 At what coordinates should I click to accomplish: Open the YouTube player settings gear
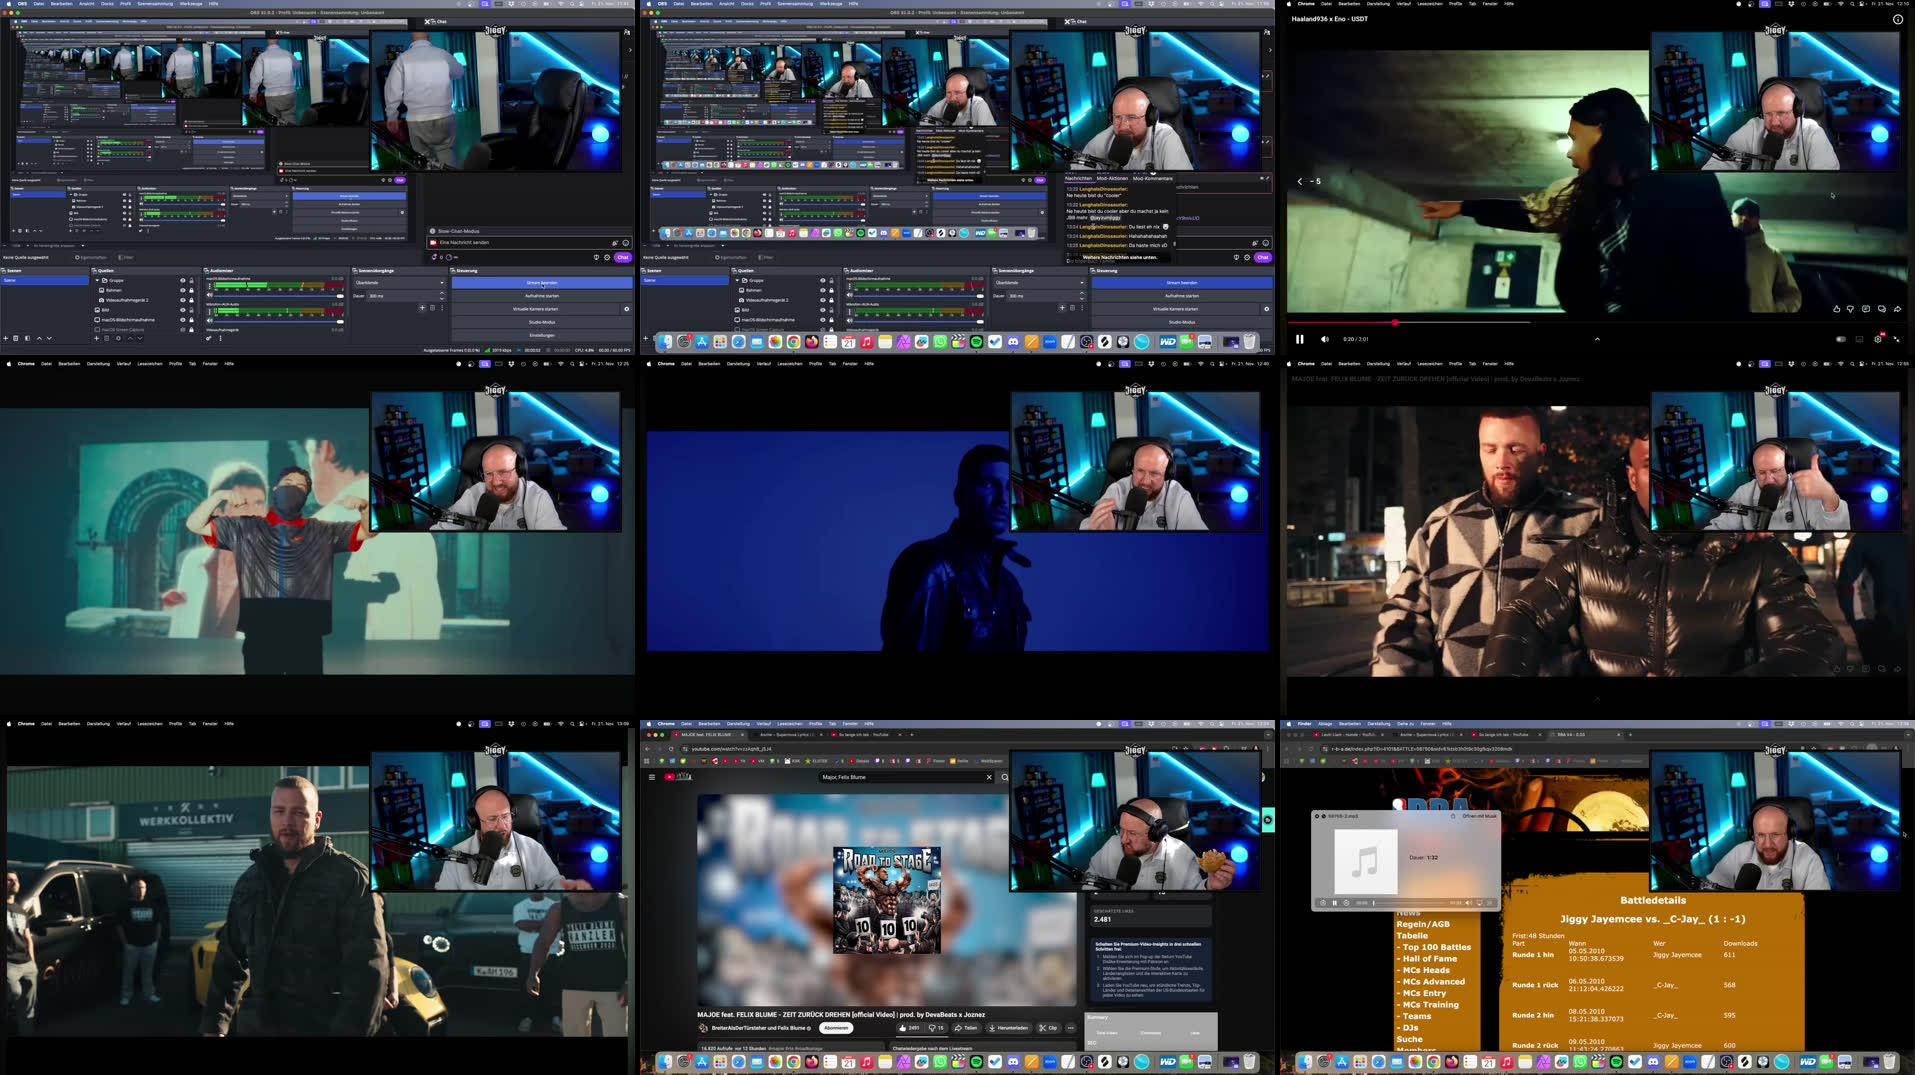[x=1878, y=339]
